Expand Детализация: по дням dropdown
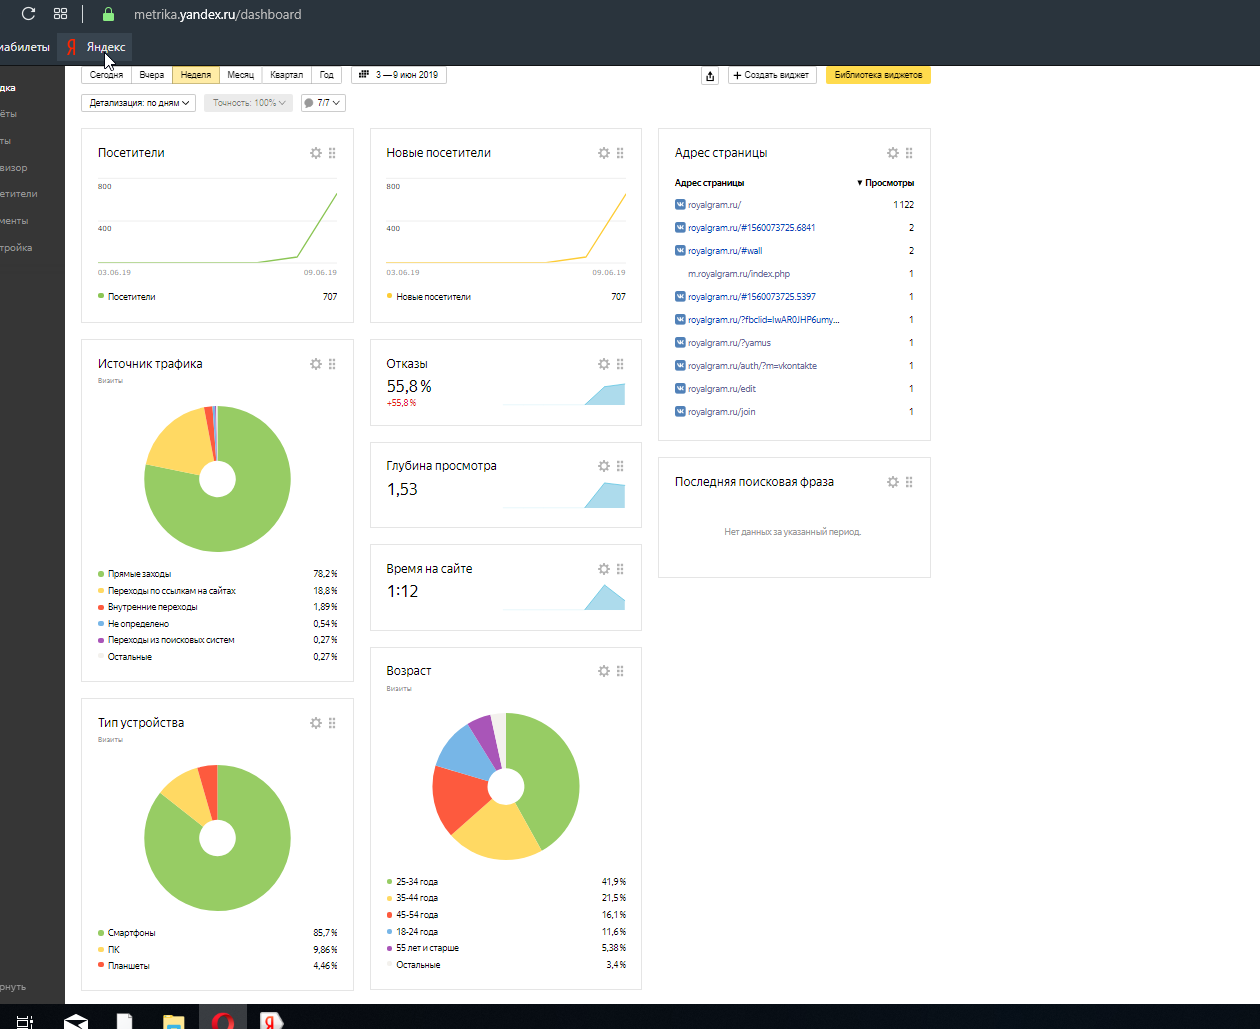 pos(139,103)
